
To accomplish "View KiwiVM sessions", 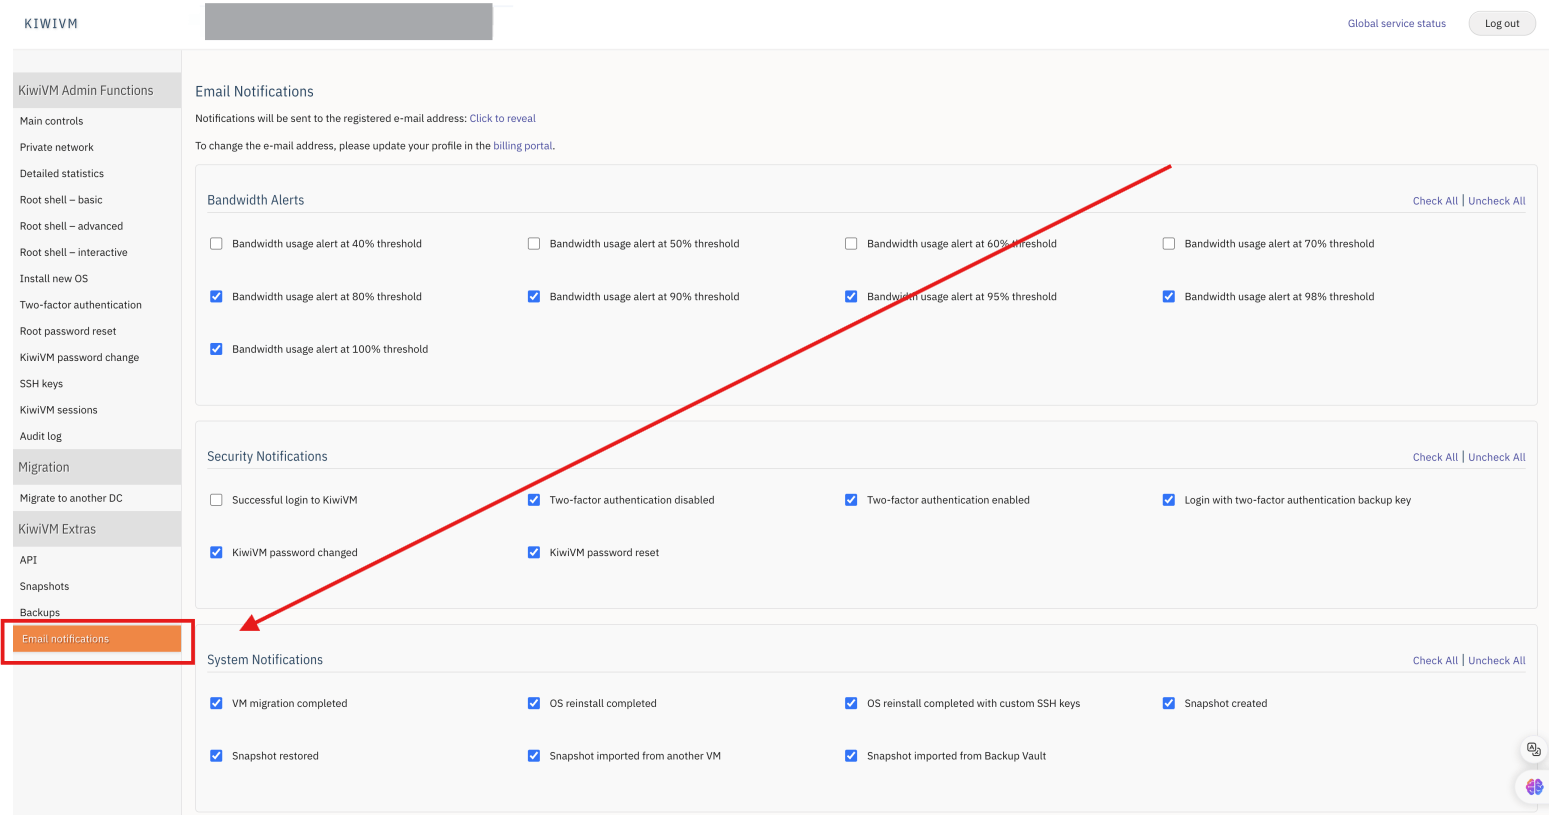I will [59, 410].
